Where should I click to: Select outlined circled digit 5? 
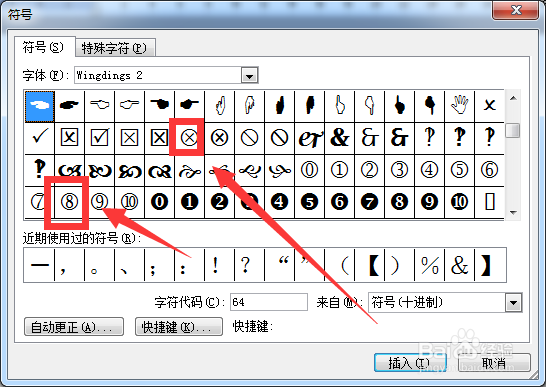pos(459,170)
